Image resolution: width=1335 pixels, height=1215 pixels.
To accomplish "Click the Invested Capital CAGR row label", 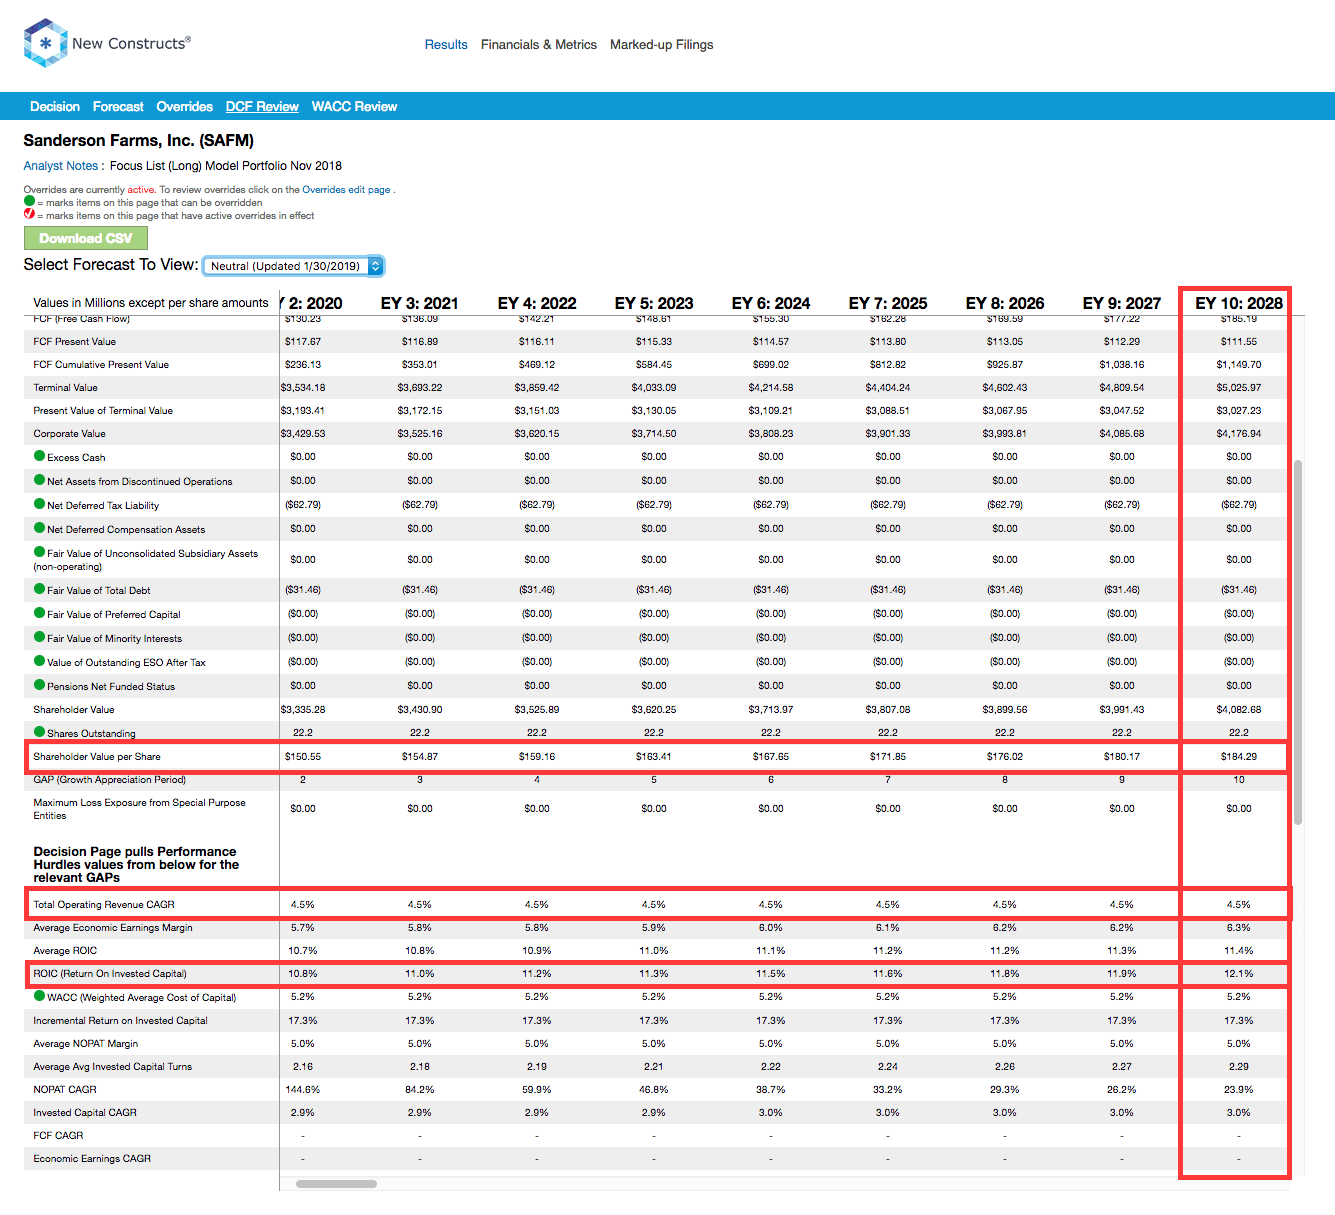I will (x=85, y=1113).
